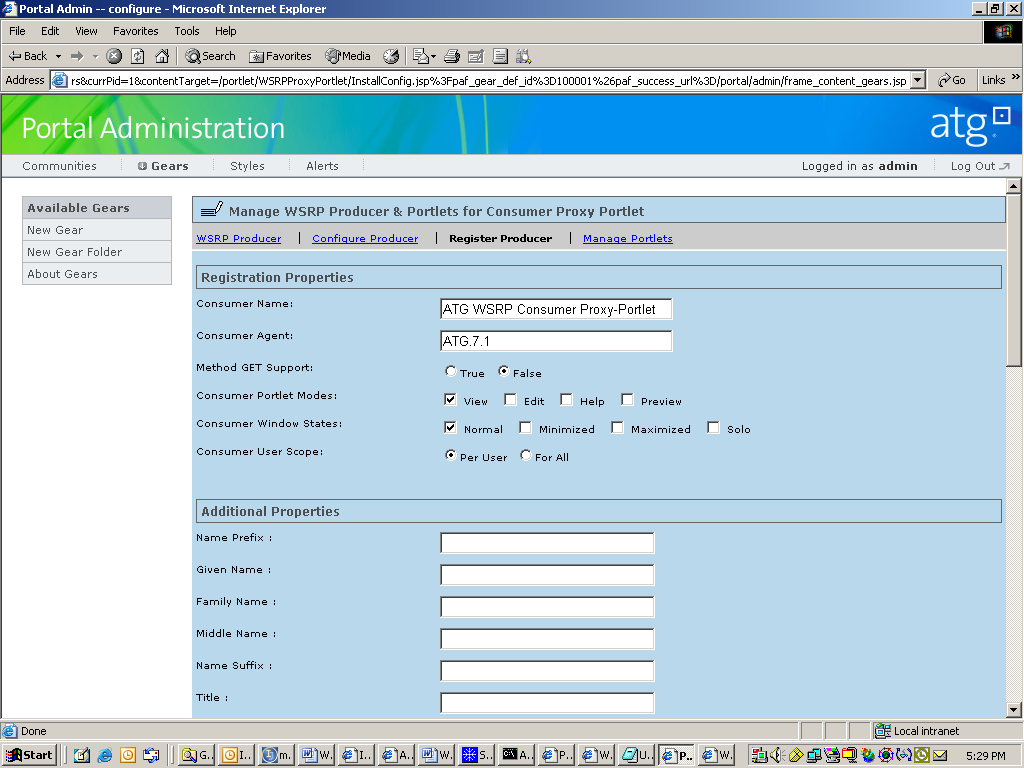
Task: Open the Configure Producer link
Action: click(x=365, y=238)
